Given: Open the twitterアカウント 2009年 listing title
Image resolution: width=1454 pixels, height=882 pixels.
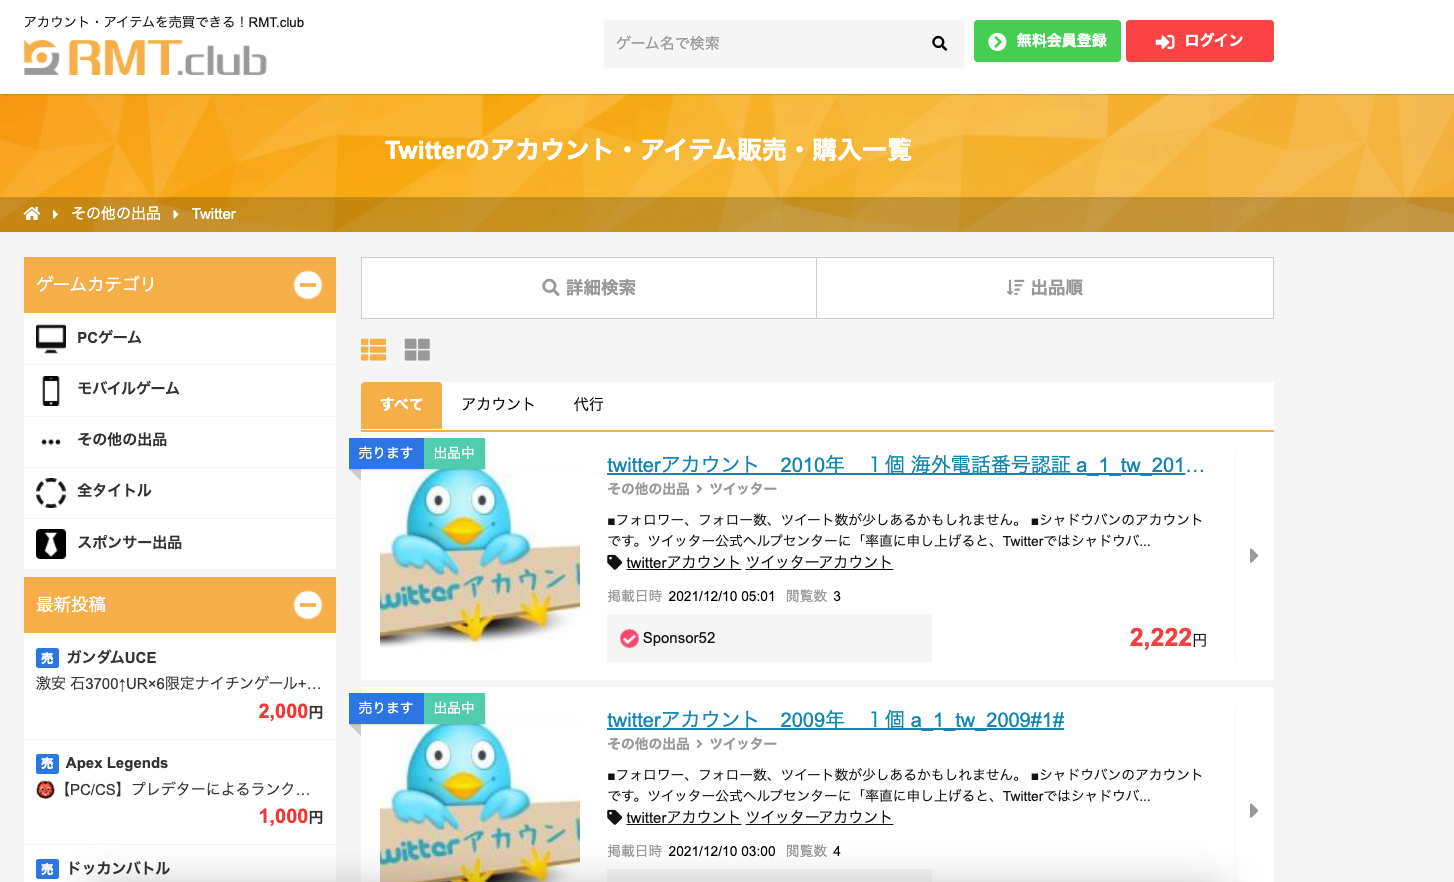Looking at the screenshot, I should tap(835, 720).
